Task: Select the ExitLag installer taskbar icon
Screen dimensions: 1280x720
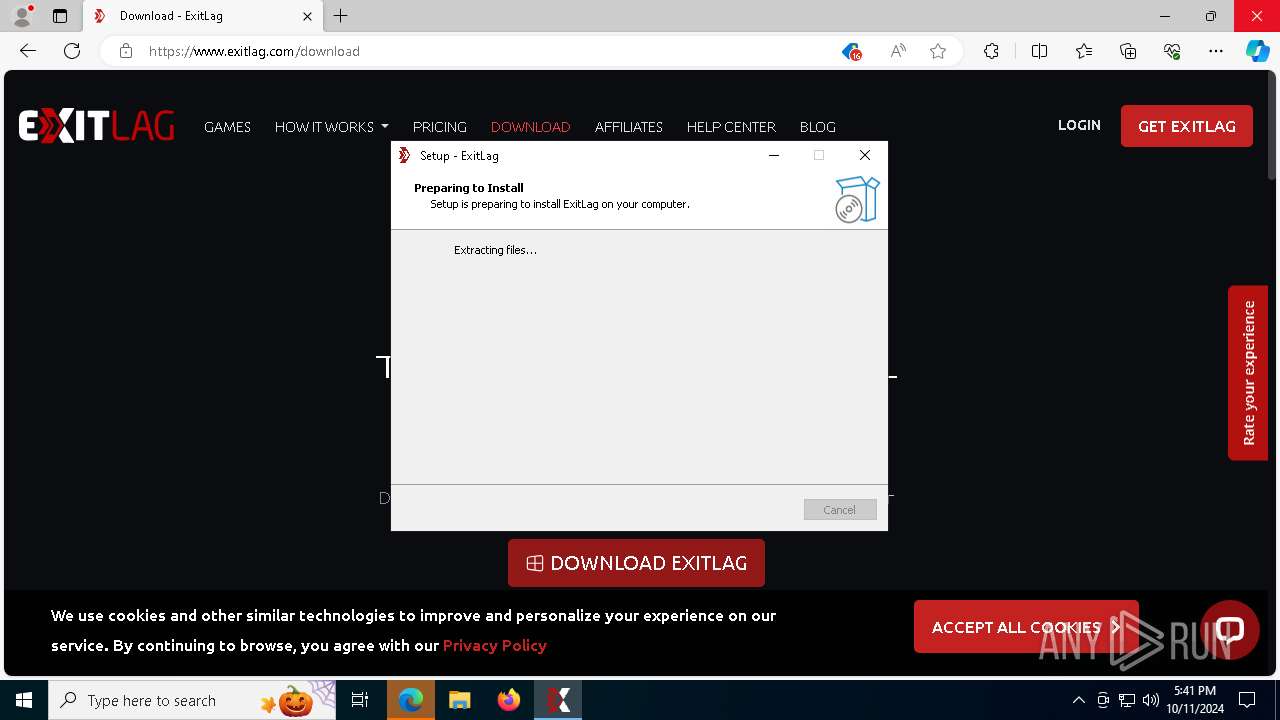Action: [x=558, y=700]
